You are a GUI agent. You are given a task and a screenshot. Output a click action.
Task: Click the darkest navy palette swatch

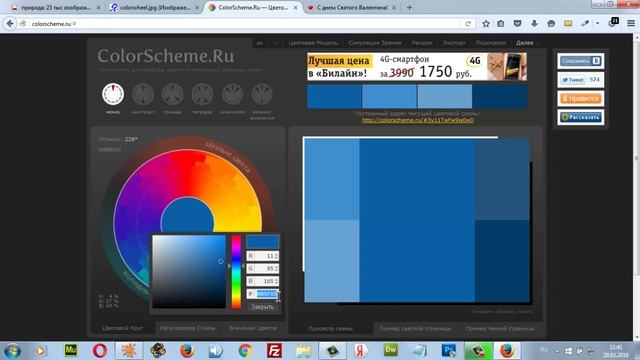click(500, 96)
